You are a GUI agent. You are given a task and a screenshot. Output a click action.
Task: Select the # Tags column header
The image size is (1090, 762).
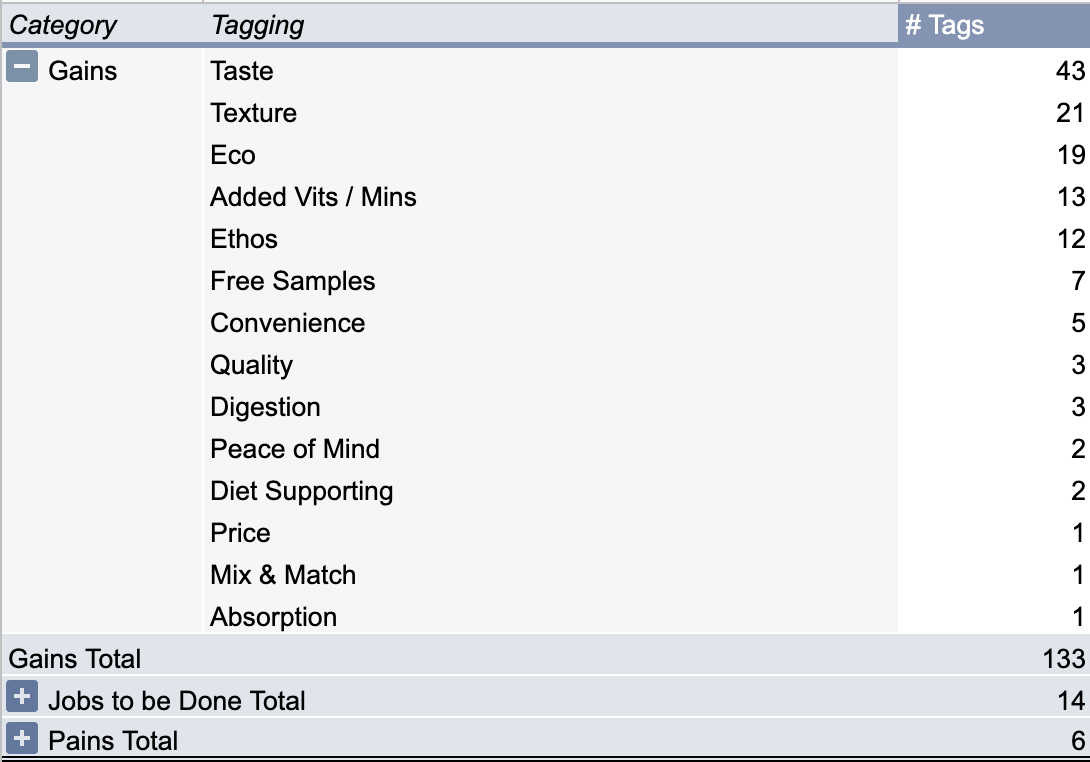coord(993,25)
